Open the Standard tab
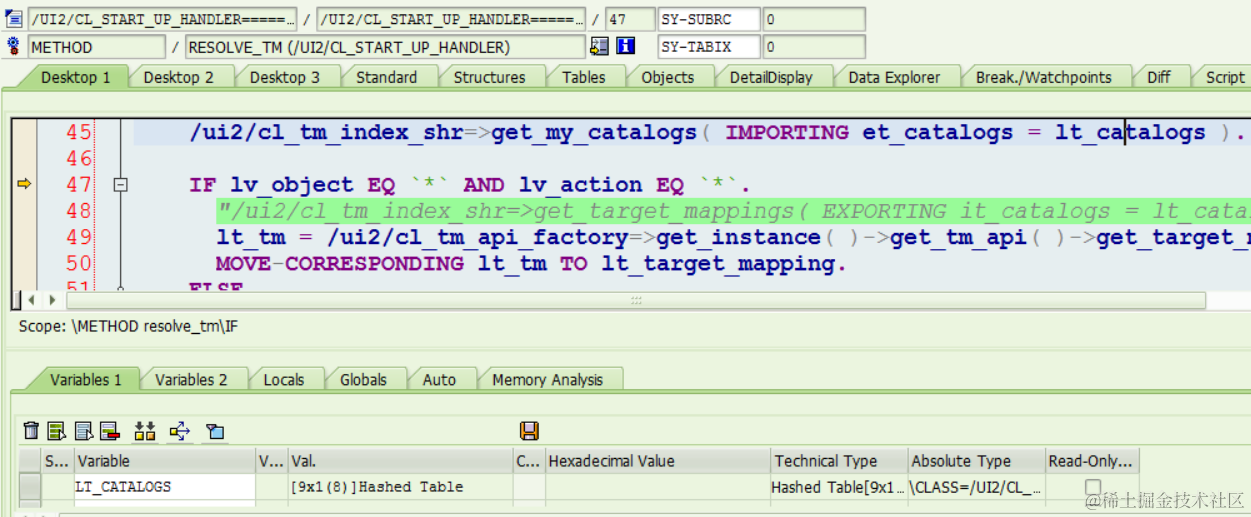The image size is (1251, 517). pos(387,77)
